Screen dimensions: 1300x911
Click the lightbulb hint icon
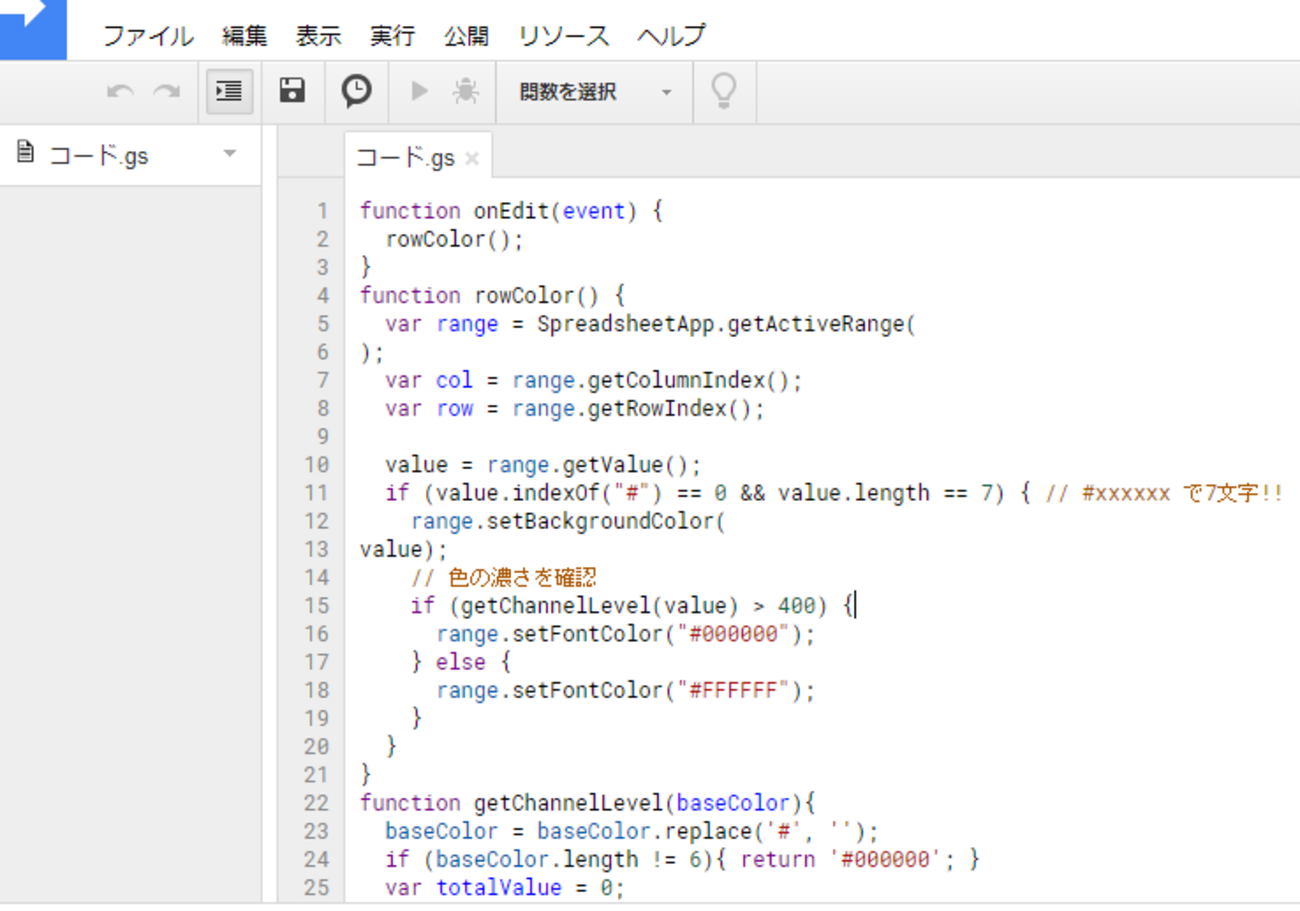tap(723, 92)
